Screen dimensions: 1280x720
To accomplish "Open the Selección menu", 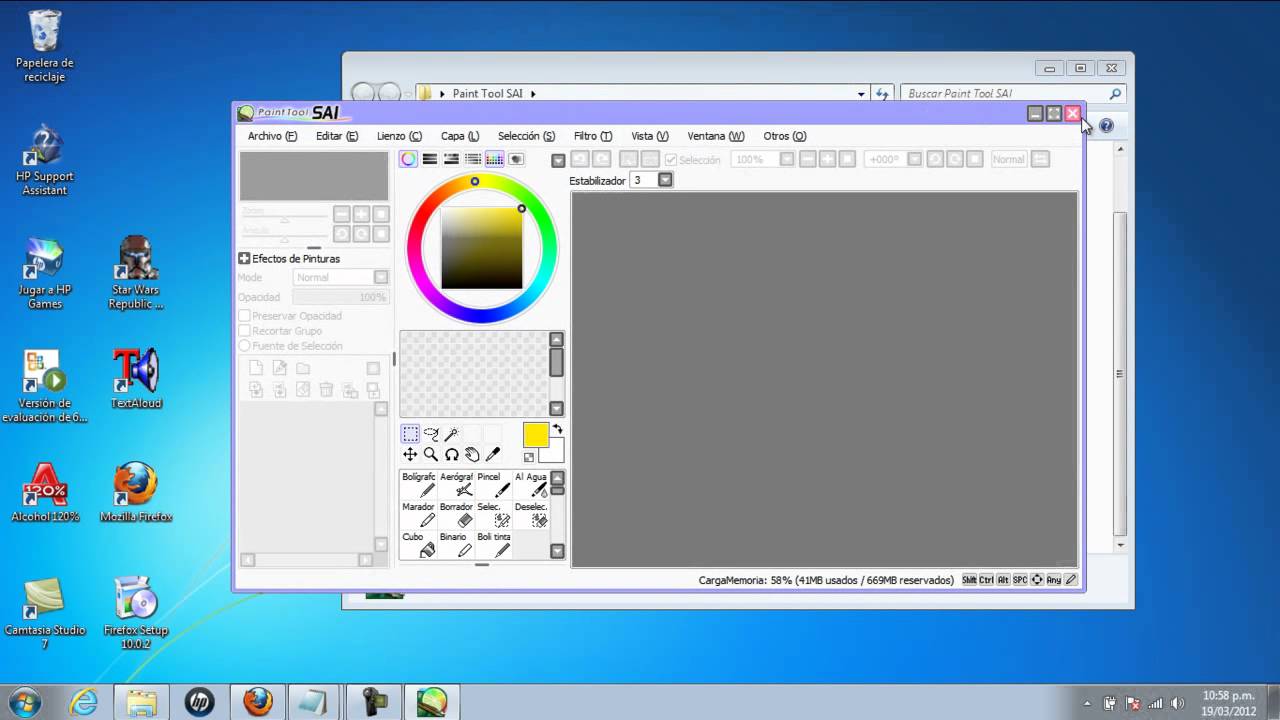I will coord(526,136).
